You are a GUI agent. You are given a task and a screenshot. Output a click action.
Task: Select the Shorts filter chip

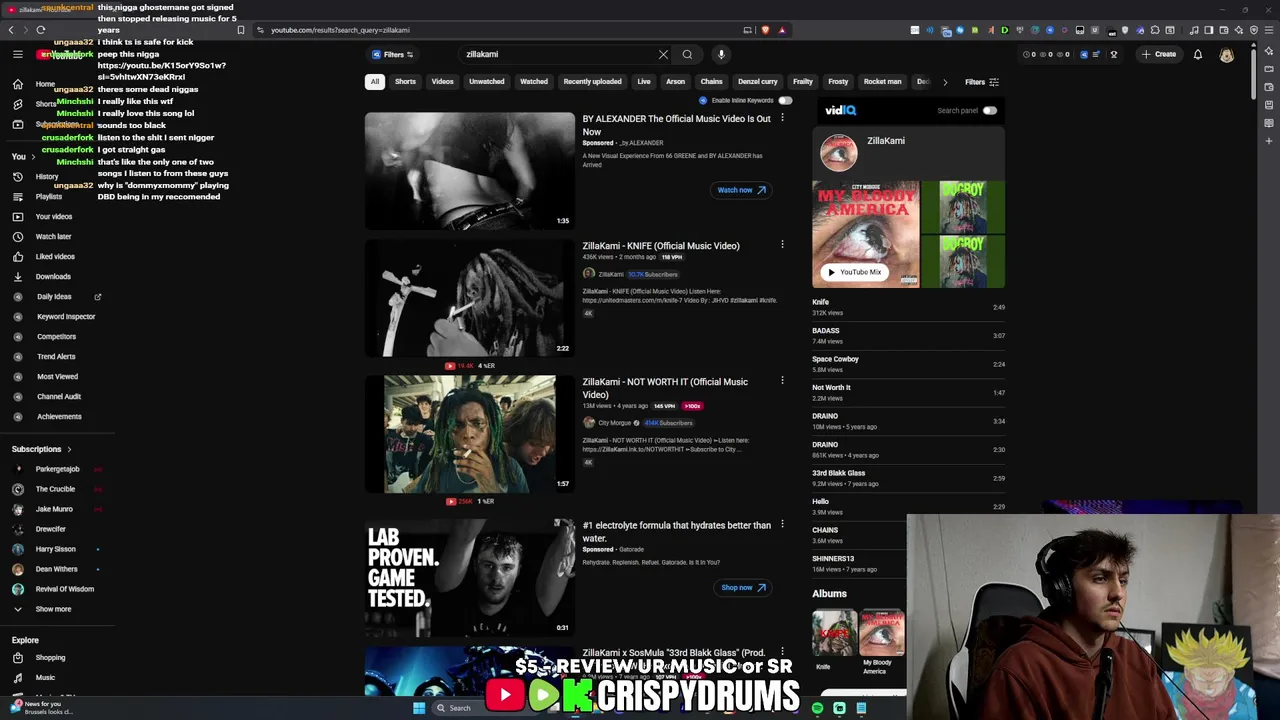click(405, 82)
